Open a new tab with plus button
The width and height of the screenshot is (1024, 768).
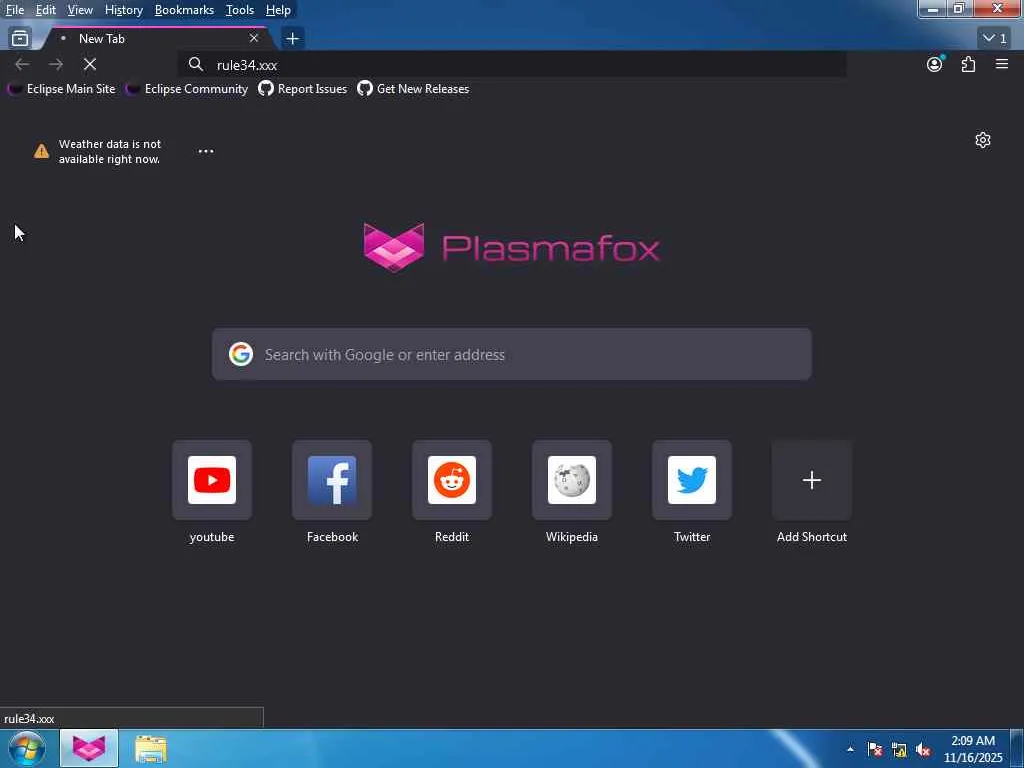pos(293,39)
